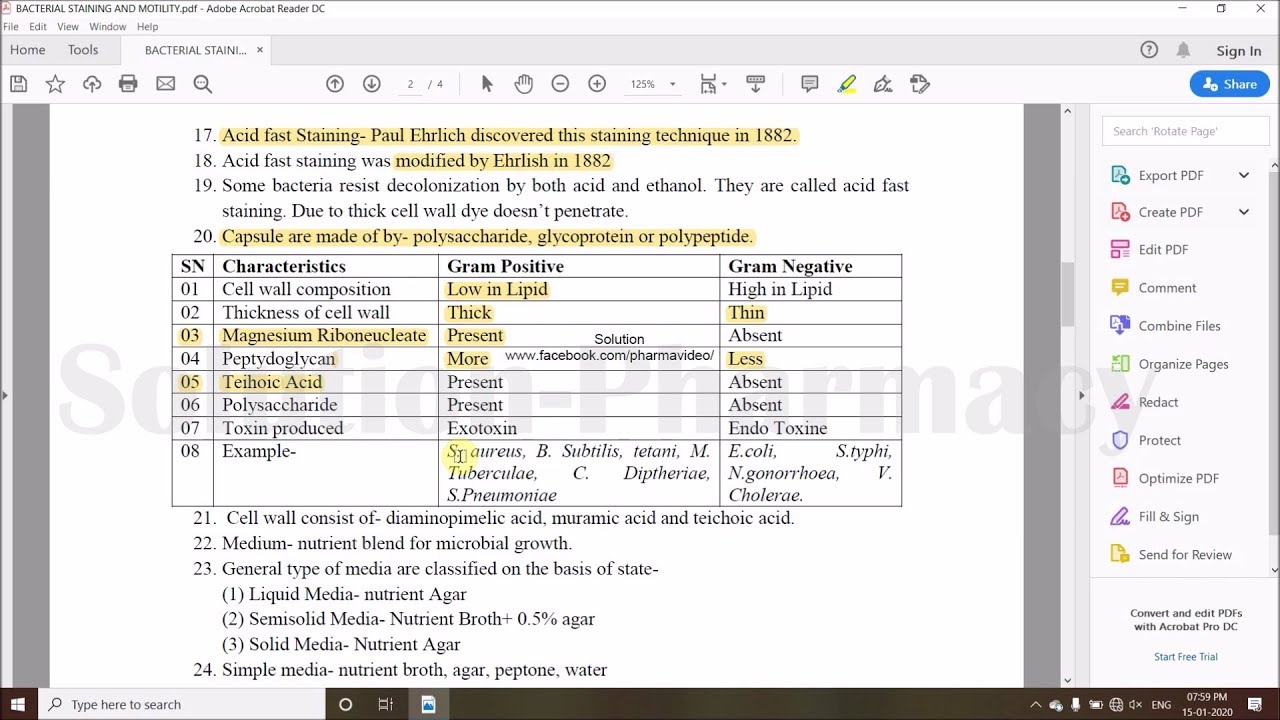Screen dimensions: 1280x720
Task: Click the 'Magnesium Riboneucleate' table cell
Action: click(325, 336)
